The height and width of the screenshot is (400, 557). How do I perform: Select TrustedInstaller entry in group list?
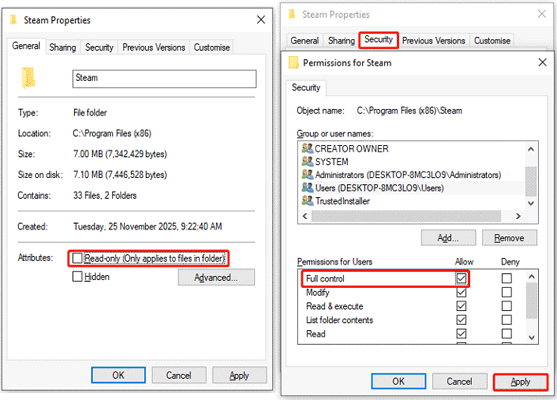(412, 201)
